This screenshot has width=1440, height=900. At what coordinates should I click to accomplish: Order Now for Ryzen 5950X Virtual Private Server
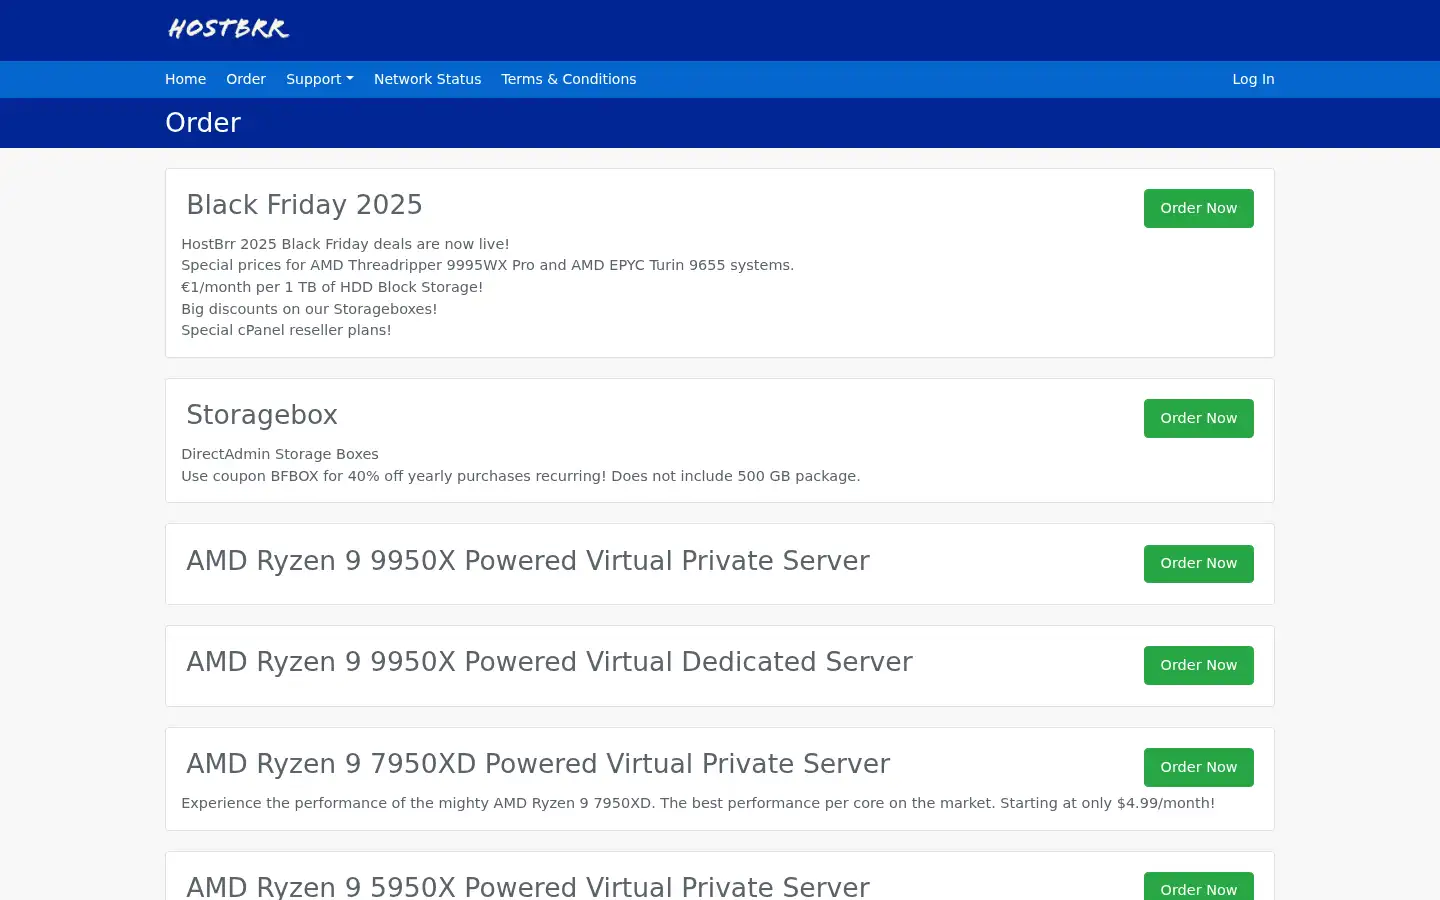[x=1198, y=888]
